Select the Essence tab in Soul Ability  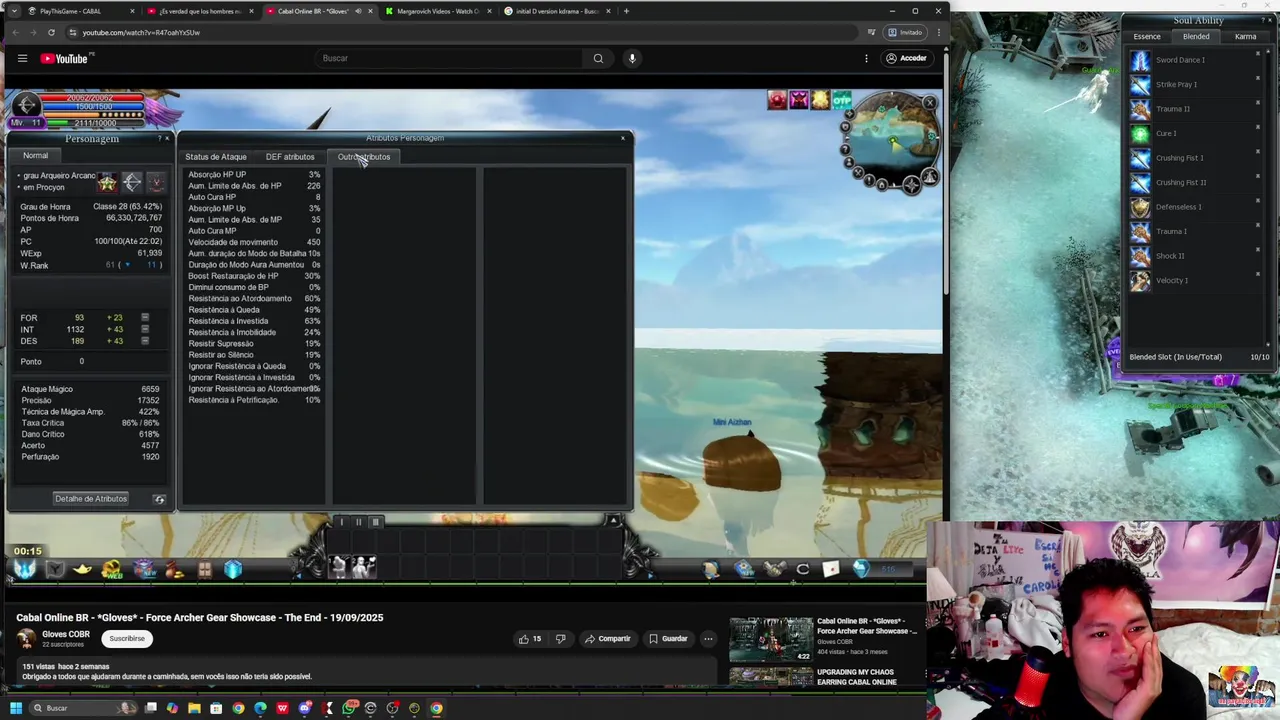(x=1147, y=37)
